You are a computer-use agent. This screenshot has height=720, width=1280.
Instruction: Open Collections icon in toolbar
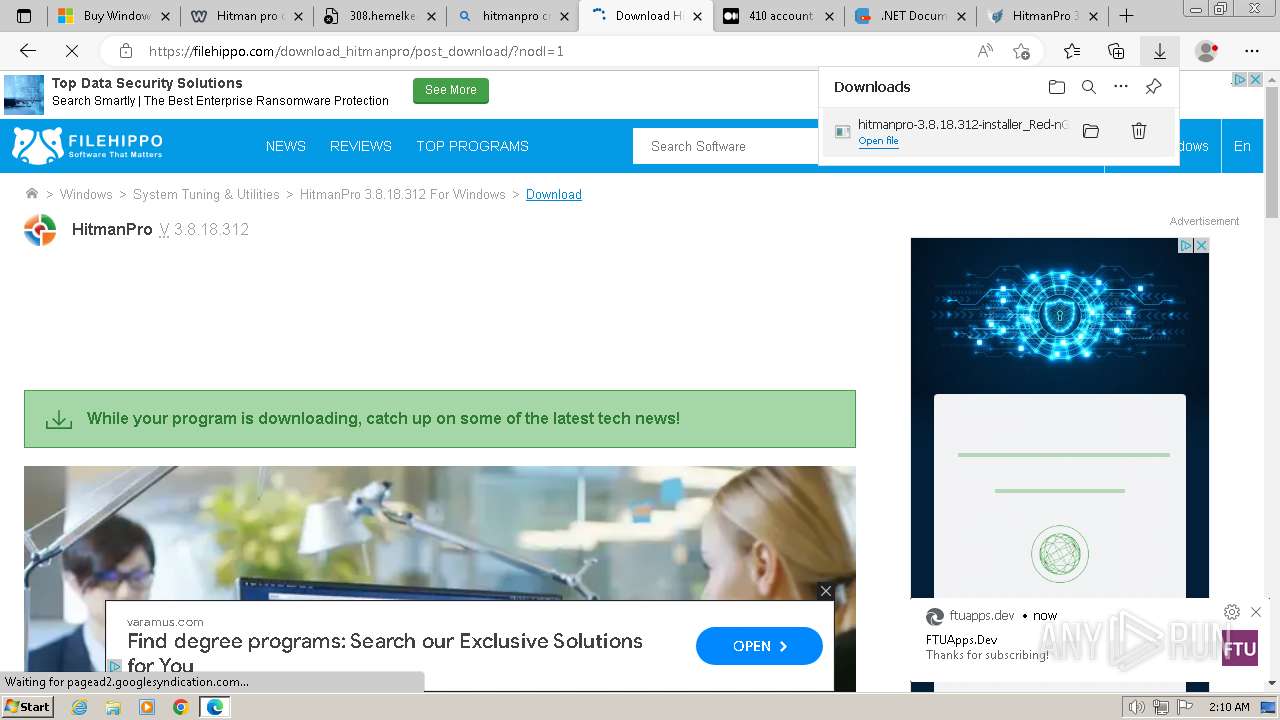pyautogui.click(x=1116, y=51)
